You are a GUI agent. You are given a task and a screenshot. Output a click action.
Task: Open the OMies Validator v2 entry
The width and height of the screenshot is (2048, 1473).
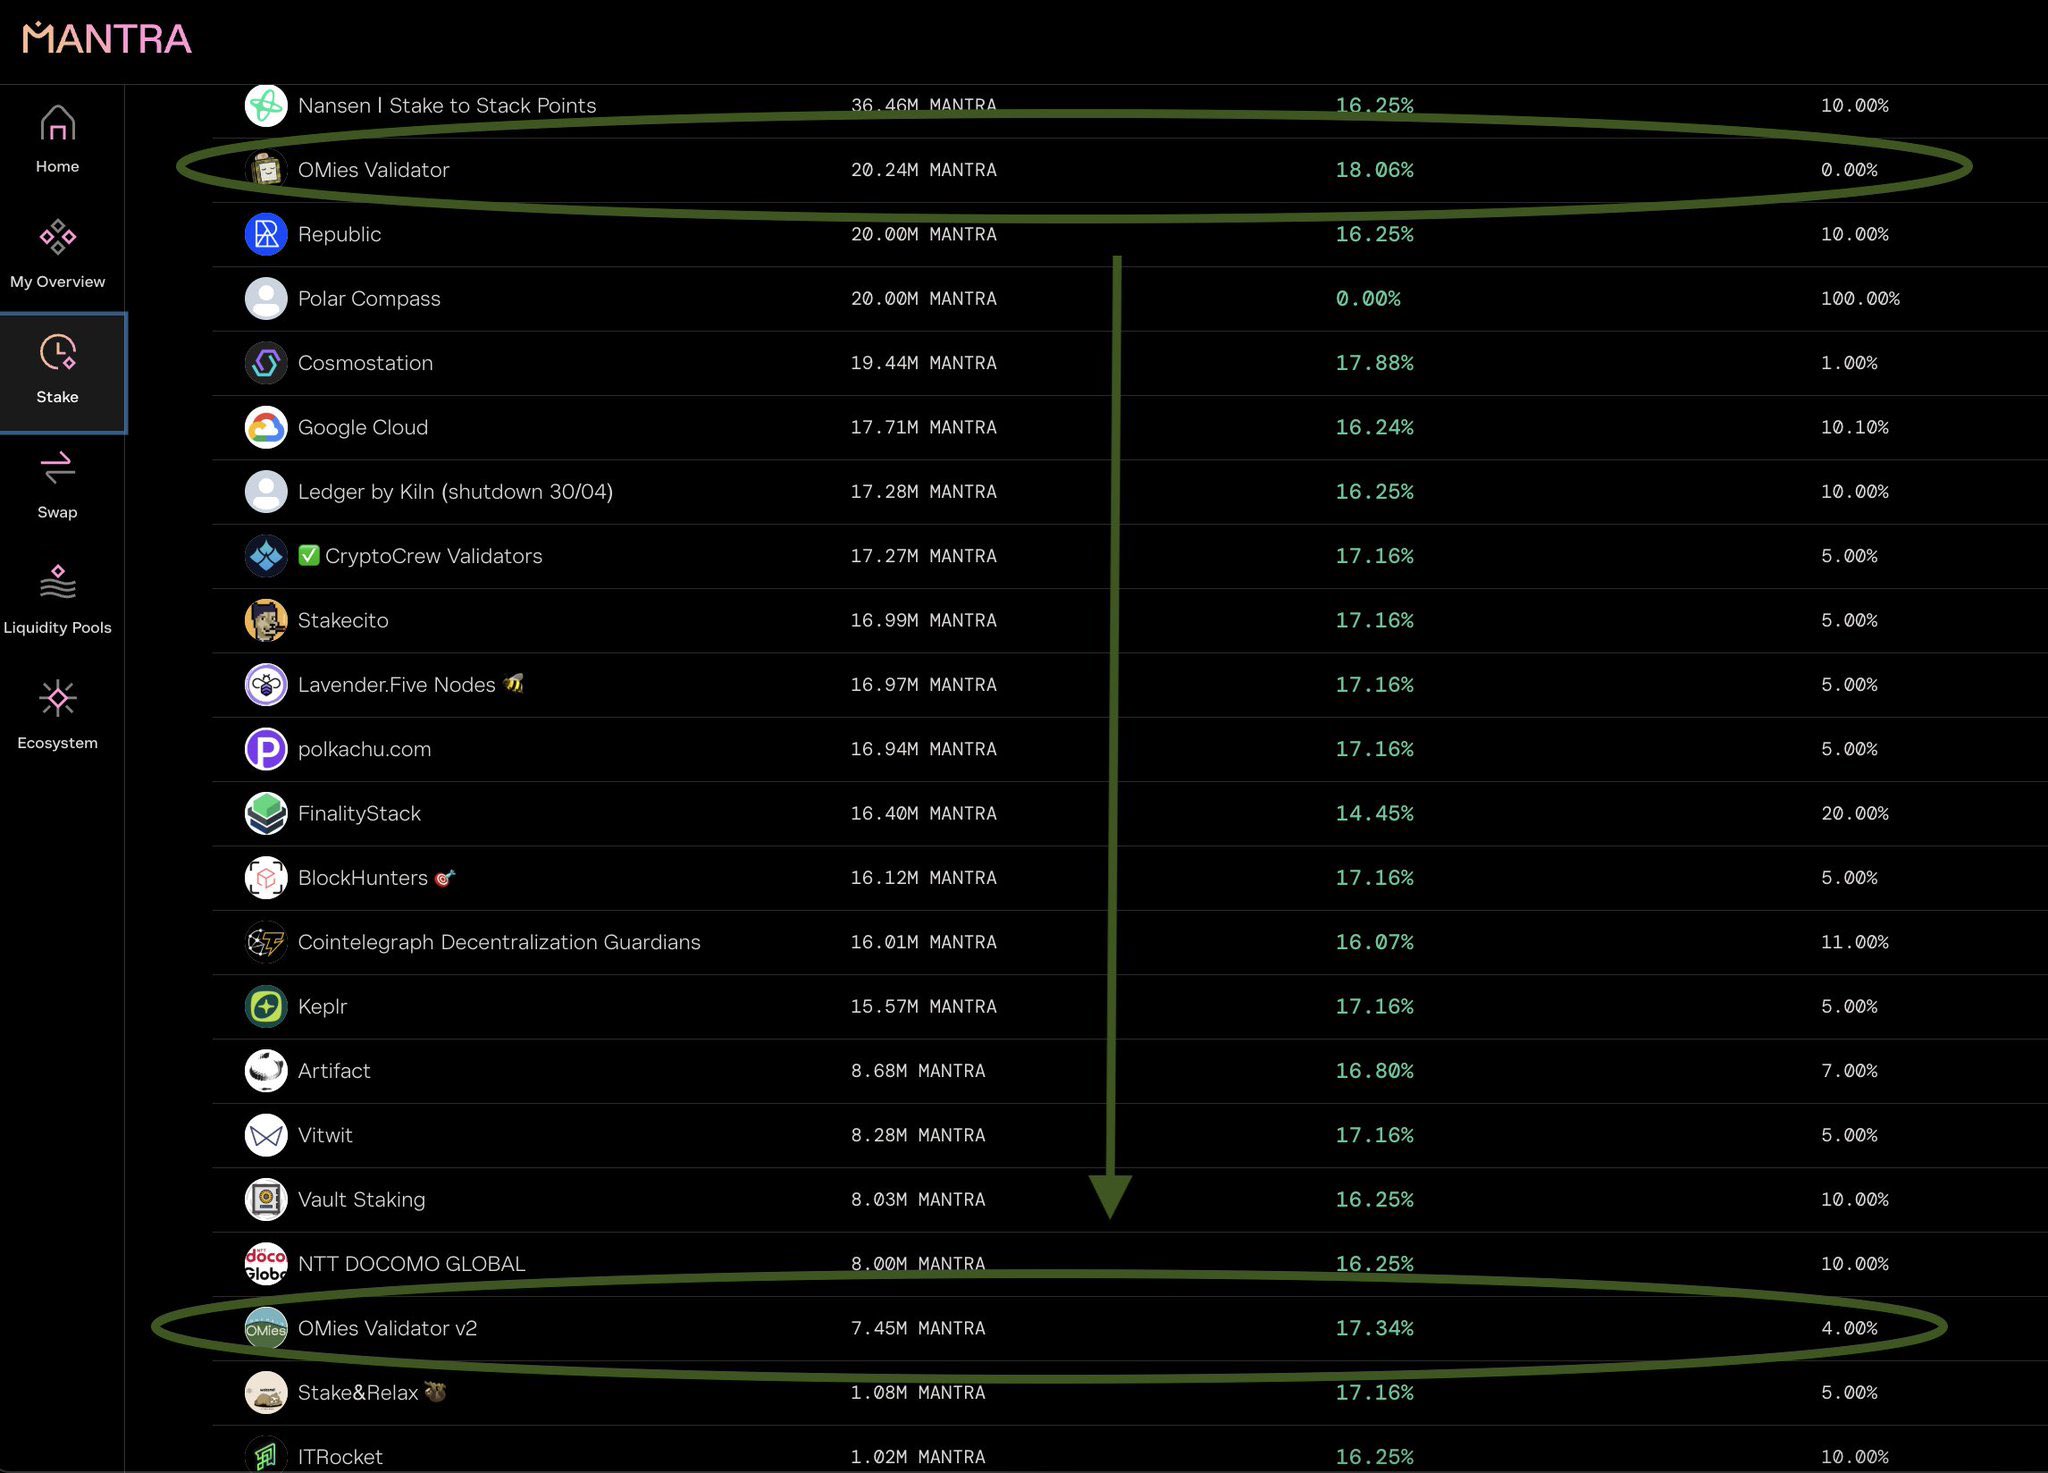coord(387,1329)
